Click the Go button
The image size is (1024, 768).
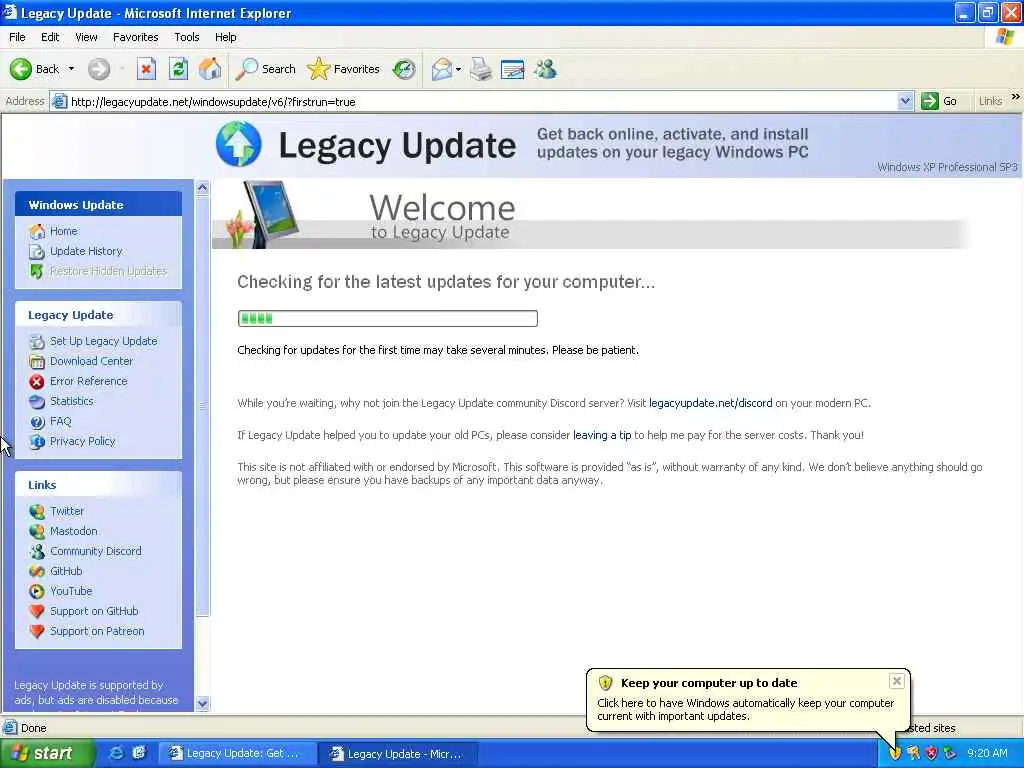940,101
